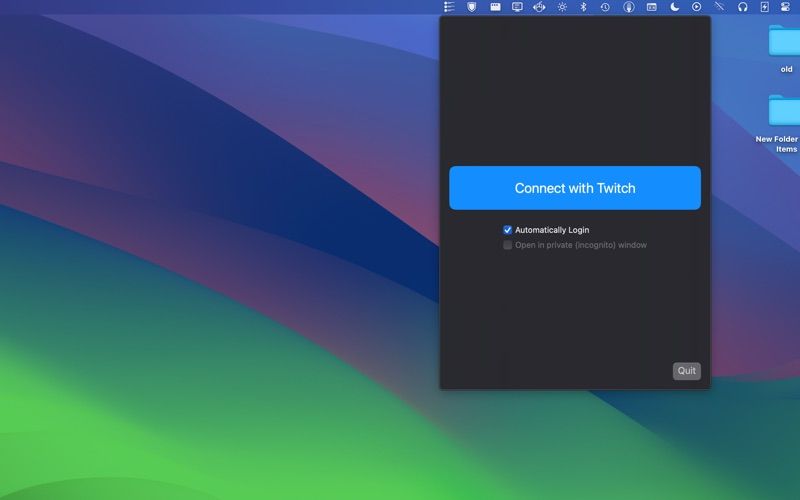Open the Control Center icon
The height and width of the screenshot is (500, 800).
786,7
